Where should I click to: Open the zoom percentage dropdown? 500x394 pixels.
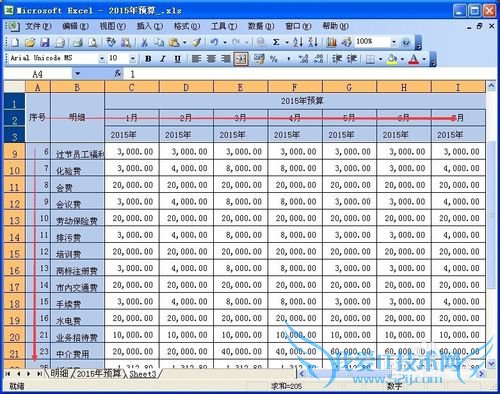(394, 42)
